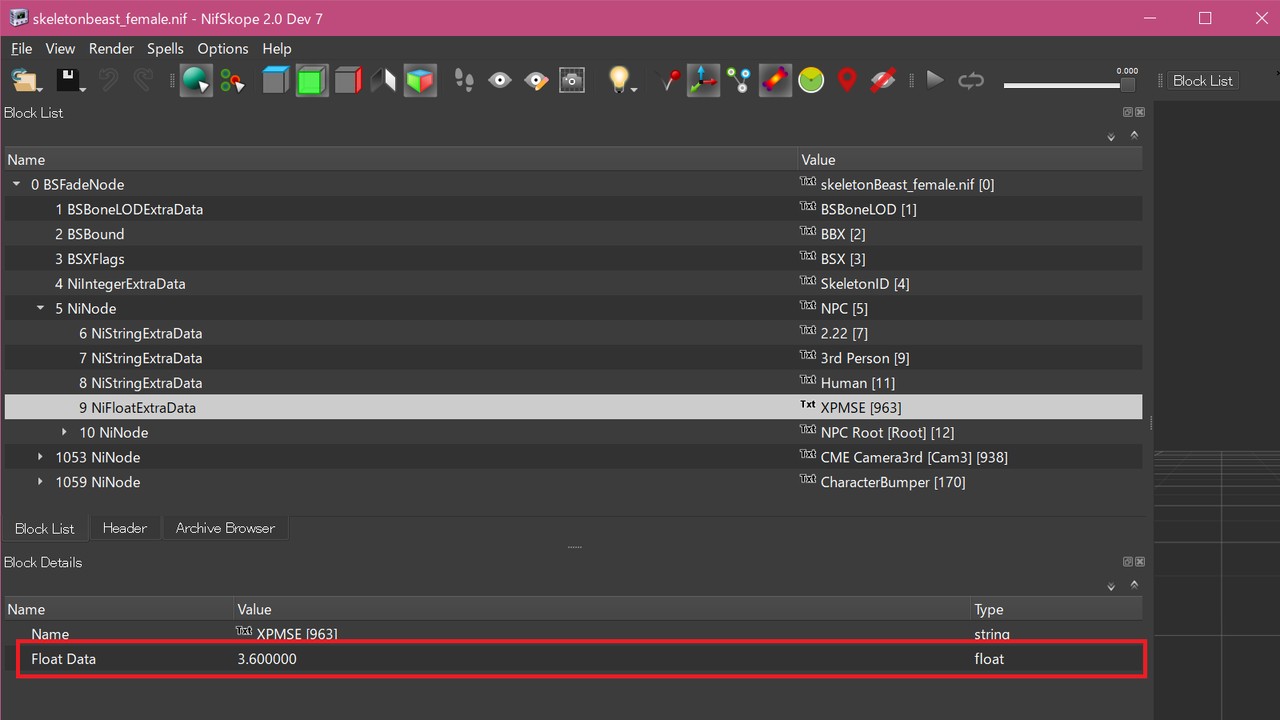Expand the 10 NiNode tree node

pyautogui.click(x=65, y=432)
